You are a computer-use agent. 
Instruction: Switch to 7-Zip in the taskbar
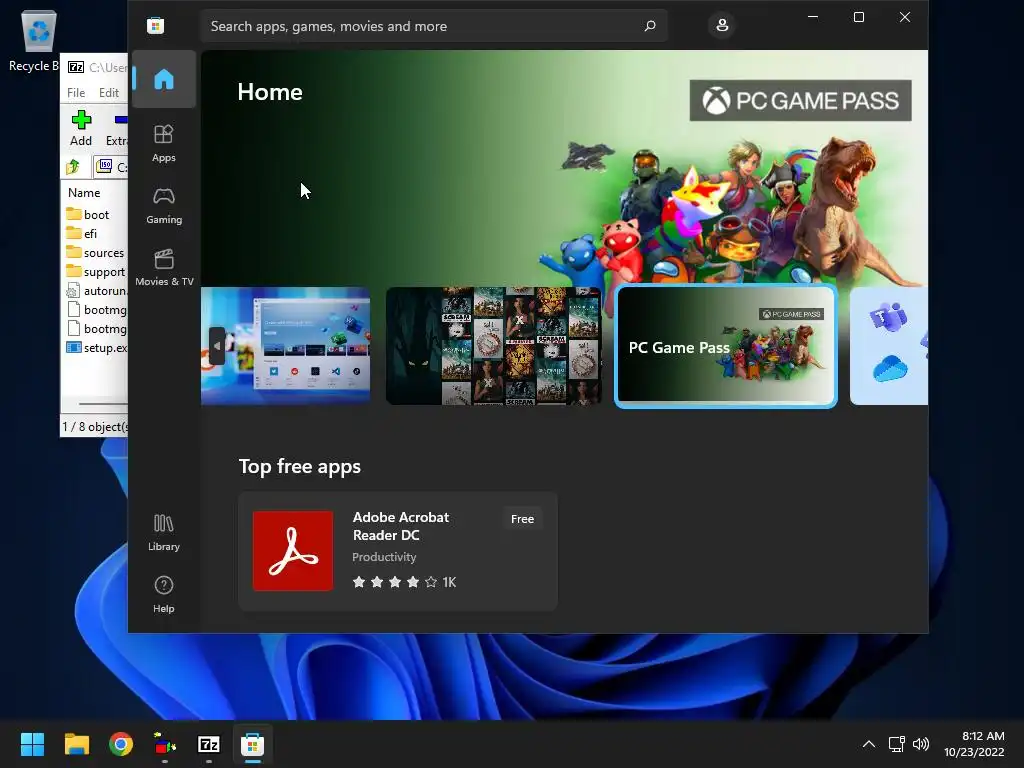(x=209, y=744)
